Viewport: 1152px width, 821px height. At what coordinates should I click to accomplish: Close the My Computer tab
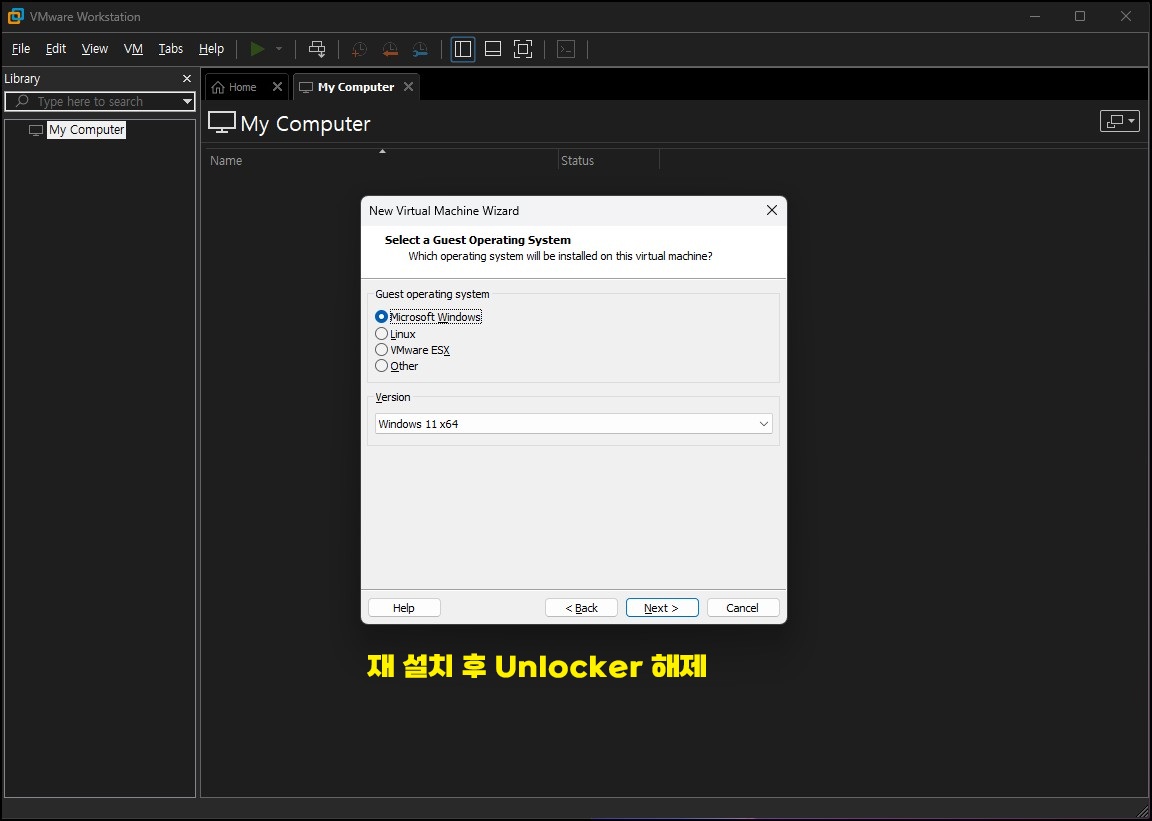[x=408, y=87]
